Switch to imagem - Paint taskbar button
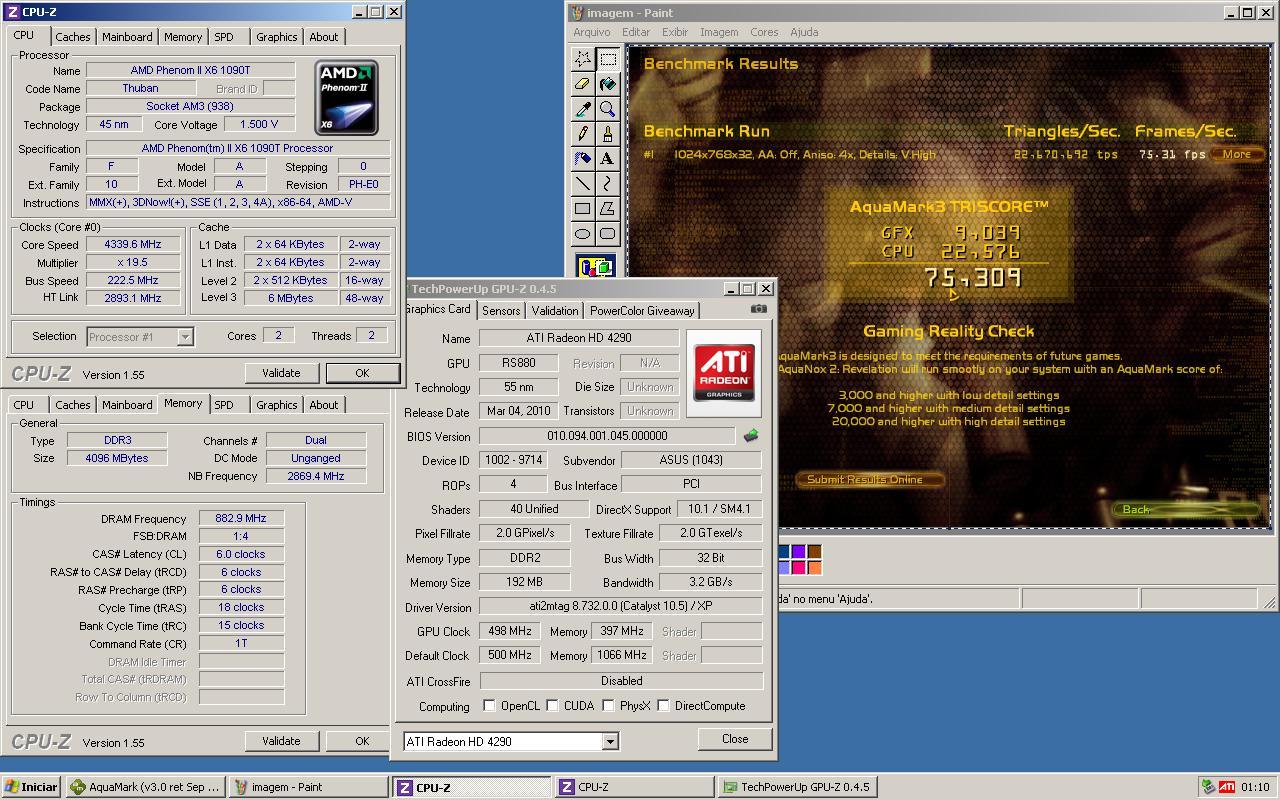1280x800 pixels. tap(308, 787)
